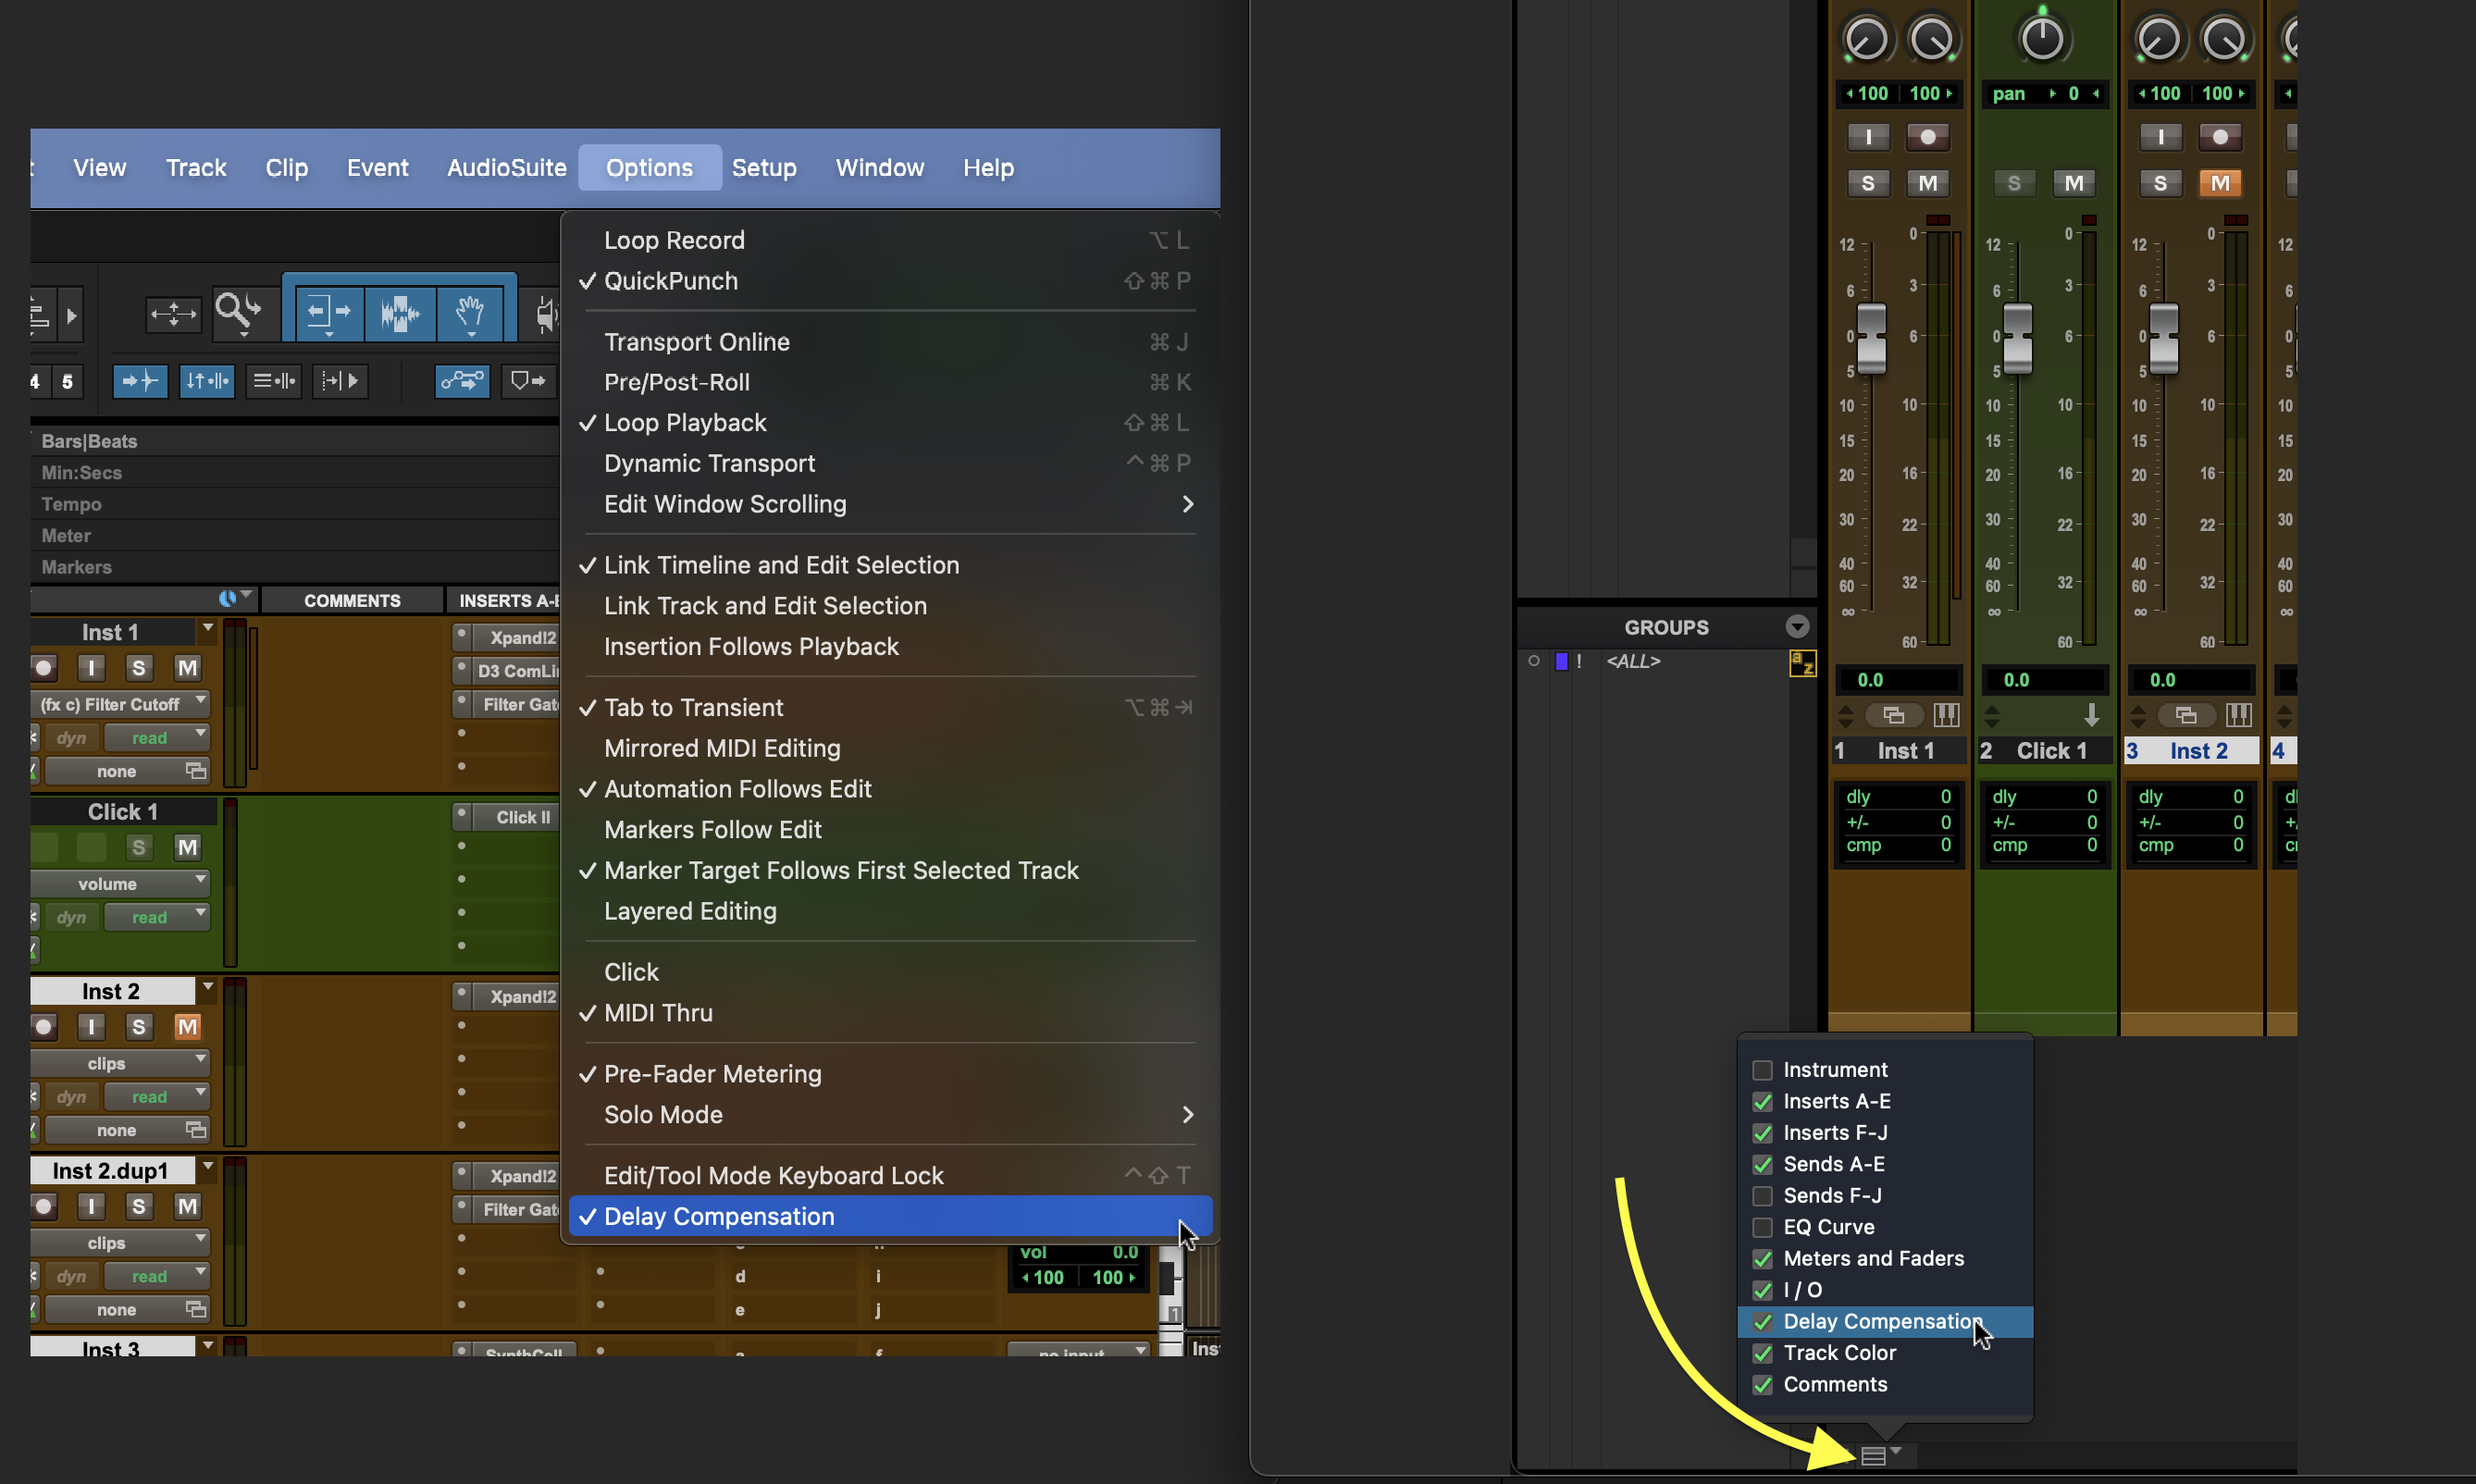
Task: Click Click 1 pan knob in mixer
Action: (x=2042, y=38)
